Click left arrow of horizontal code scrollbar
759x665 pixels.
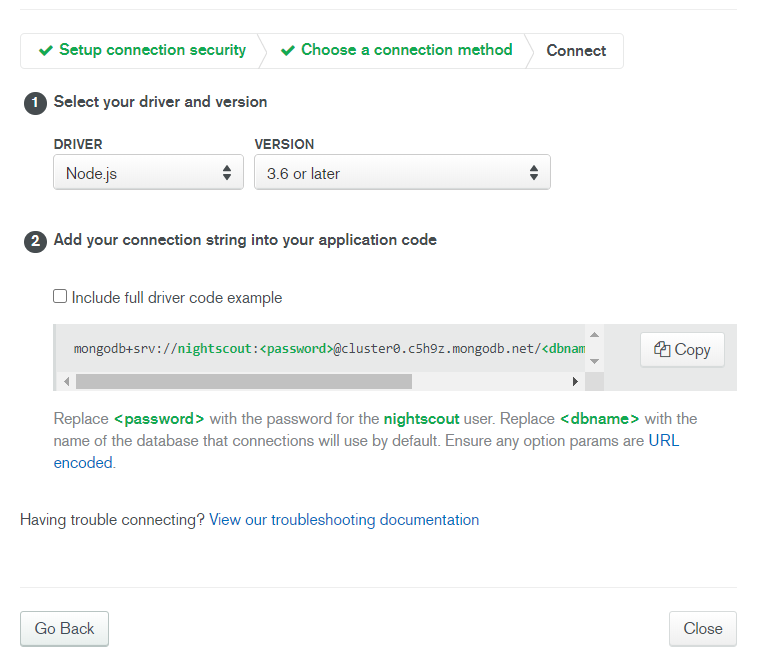point(67,381)
